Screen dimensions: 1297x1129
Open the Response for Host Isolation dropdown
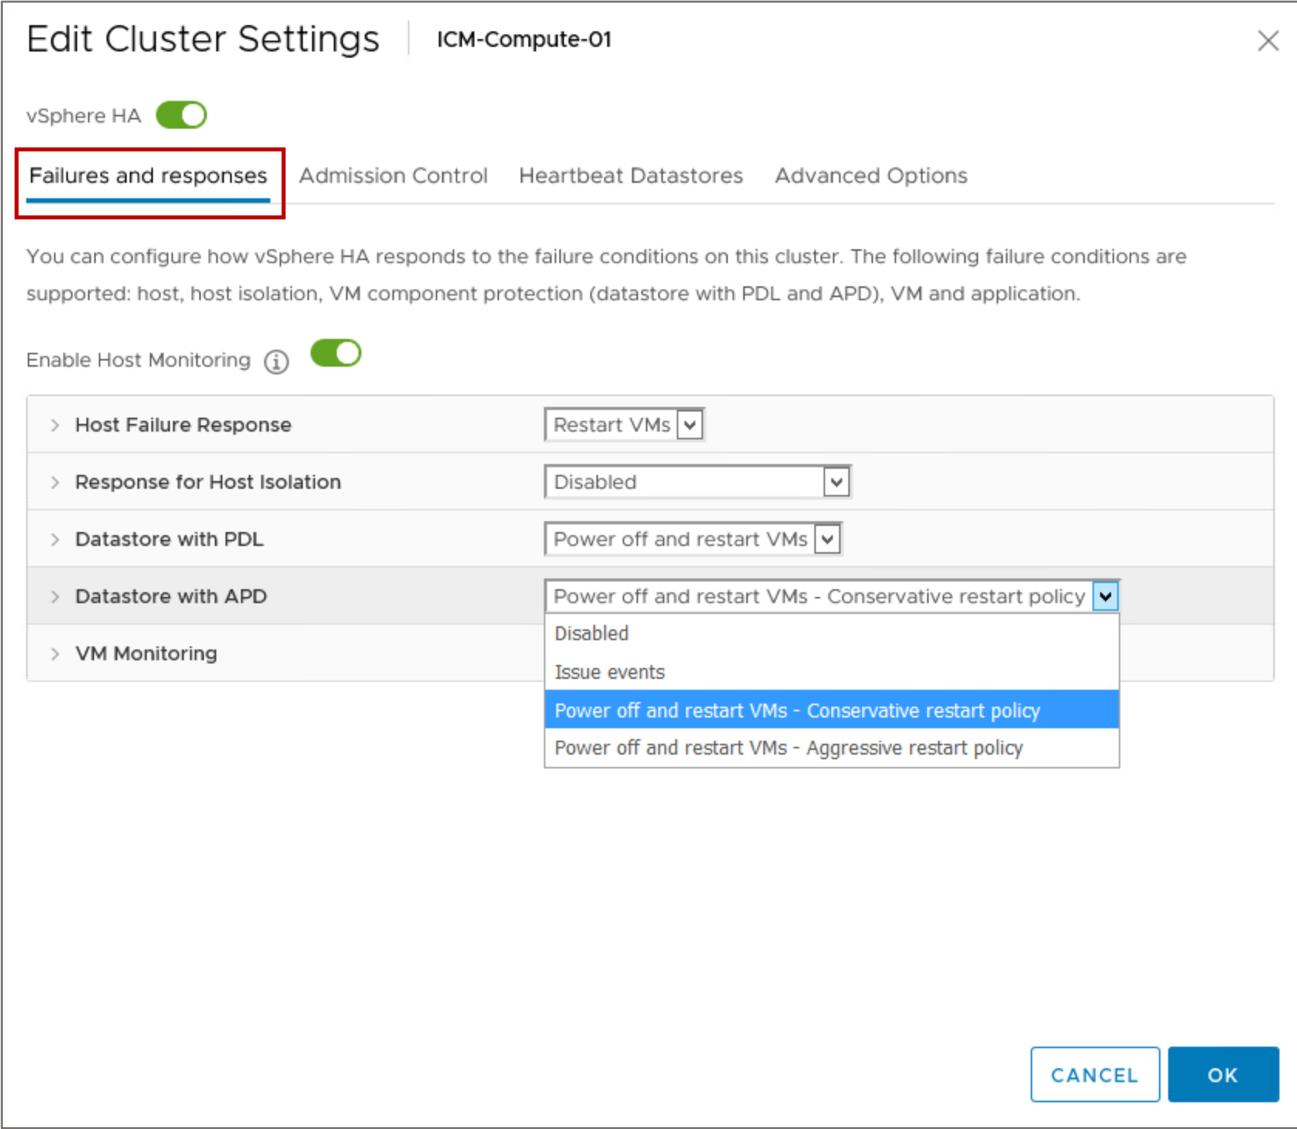(x=697, y=482)
